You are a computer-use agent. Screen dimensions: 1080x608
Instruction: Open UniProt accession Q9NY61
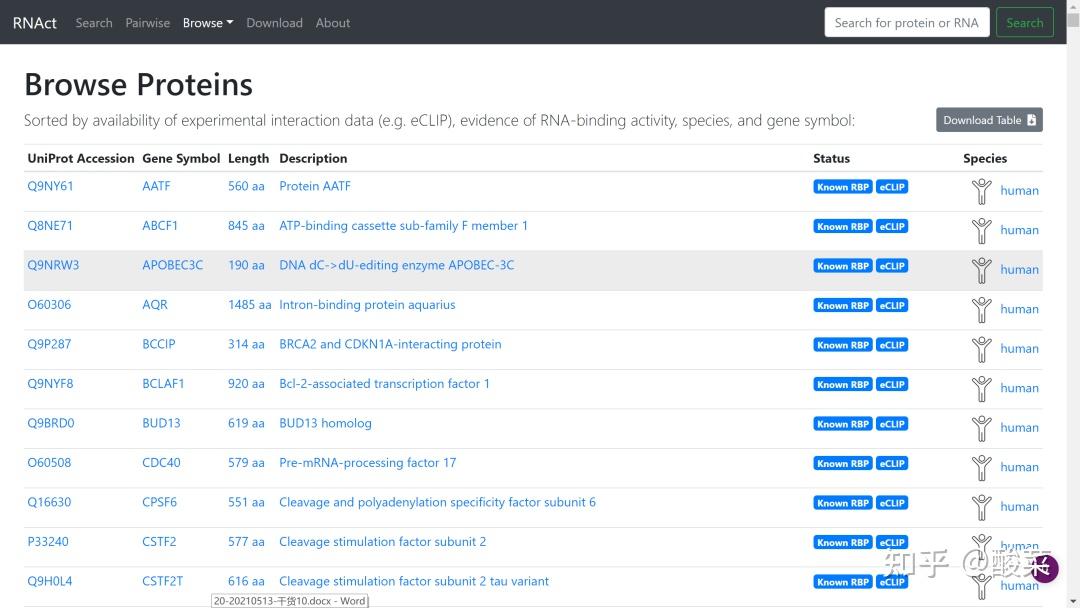point(50,186)
